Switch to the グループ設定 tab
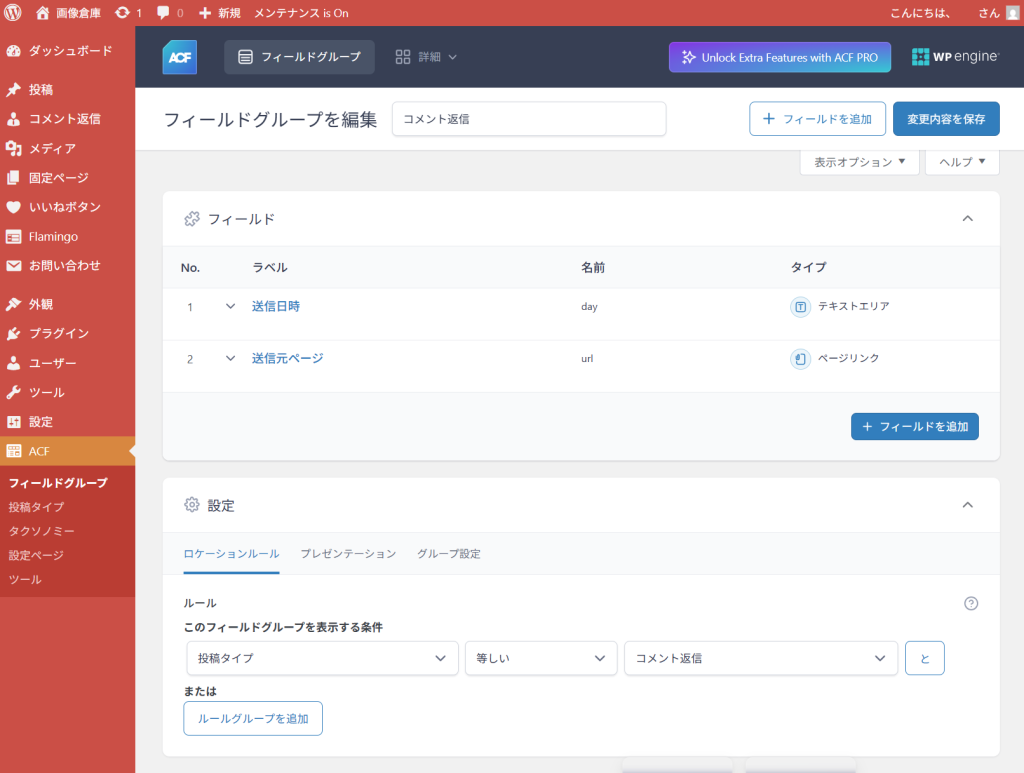The image size is (1024, 773). pyautogui.click(x=448, y=554)
